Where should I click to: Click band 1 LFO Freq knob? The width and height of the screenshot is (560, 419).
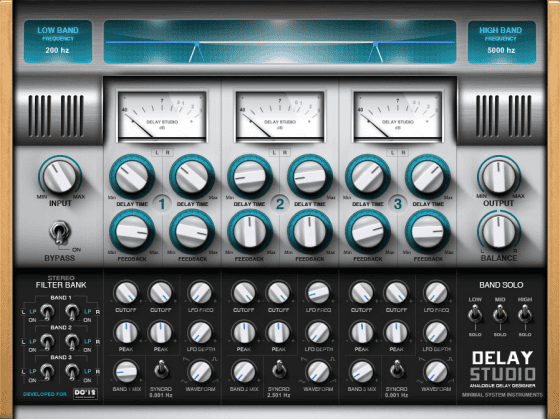tap(200, 293)
